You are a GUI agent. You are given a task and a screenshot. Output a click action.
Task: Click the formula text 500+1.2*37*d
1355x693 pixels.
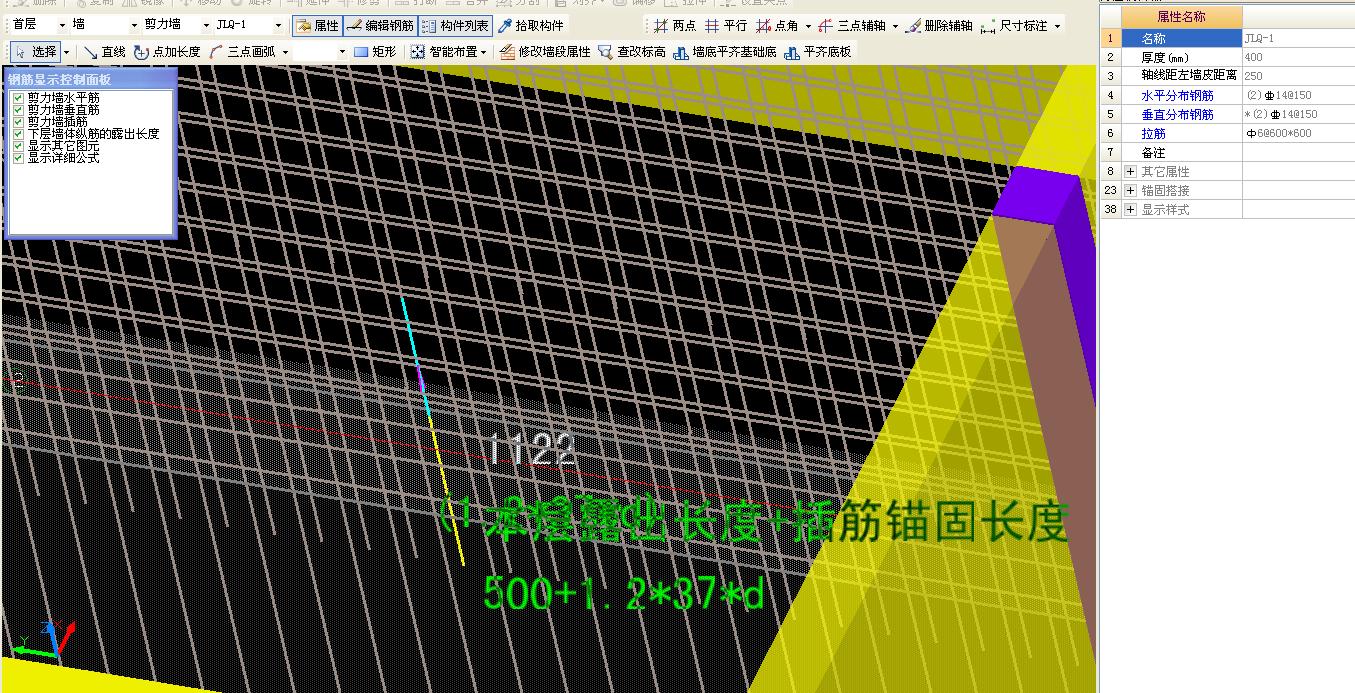[x=624, y=593]
